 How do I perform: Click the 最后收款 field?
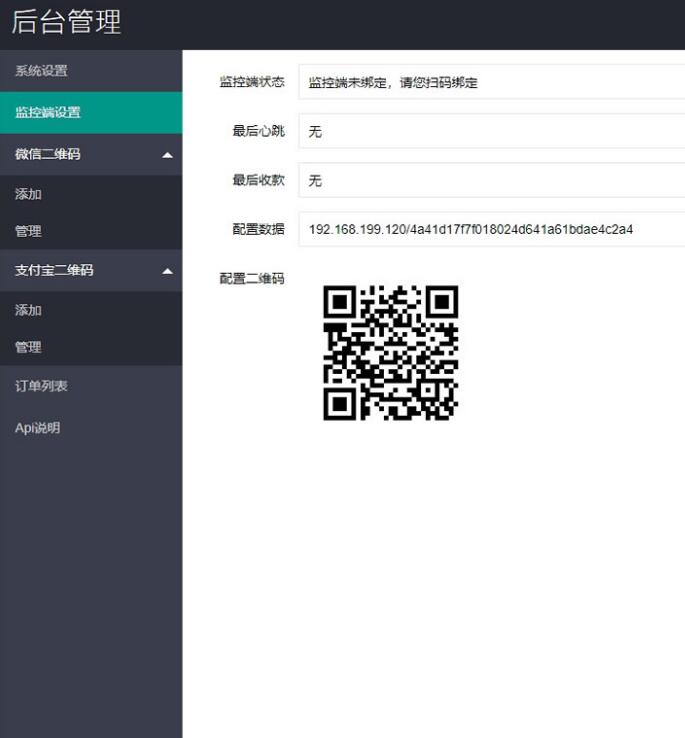coord(492,180)
